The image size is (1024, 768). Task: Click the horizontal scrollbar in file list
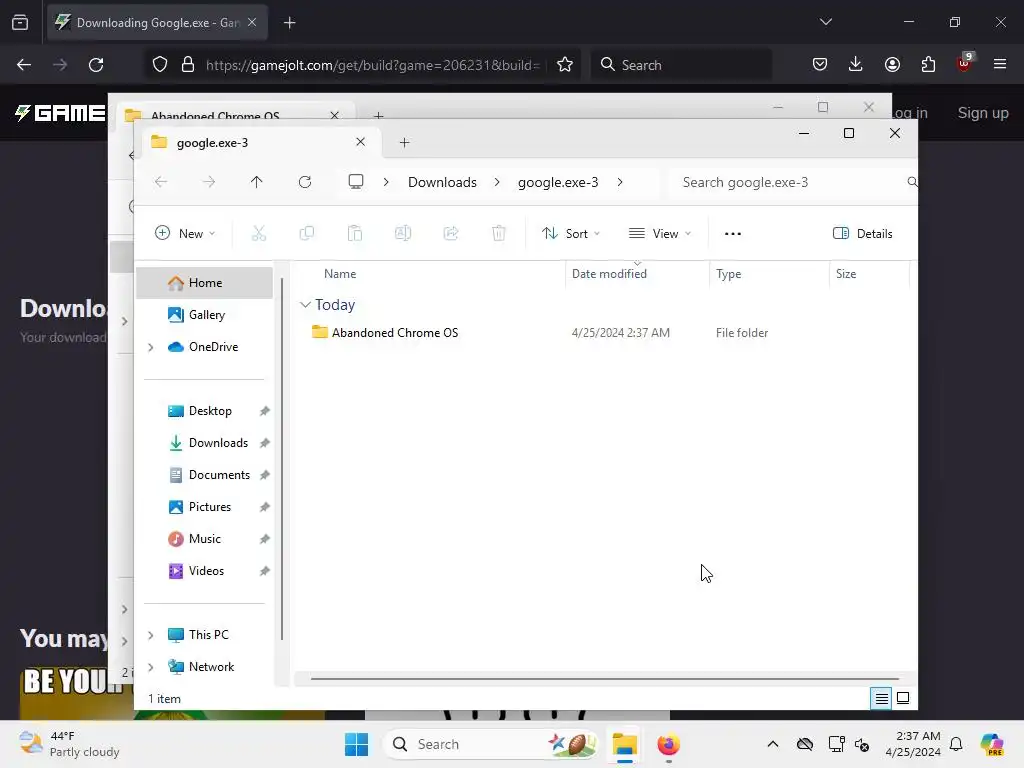pyautogui.click(x=605, y=679)
